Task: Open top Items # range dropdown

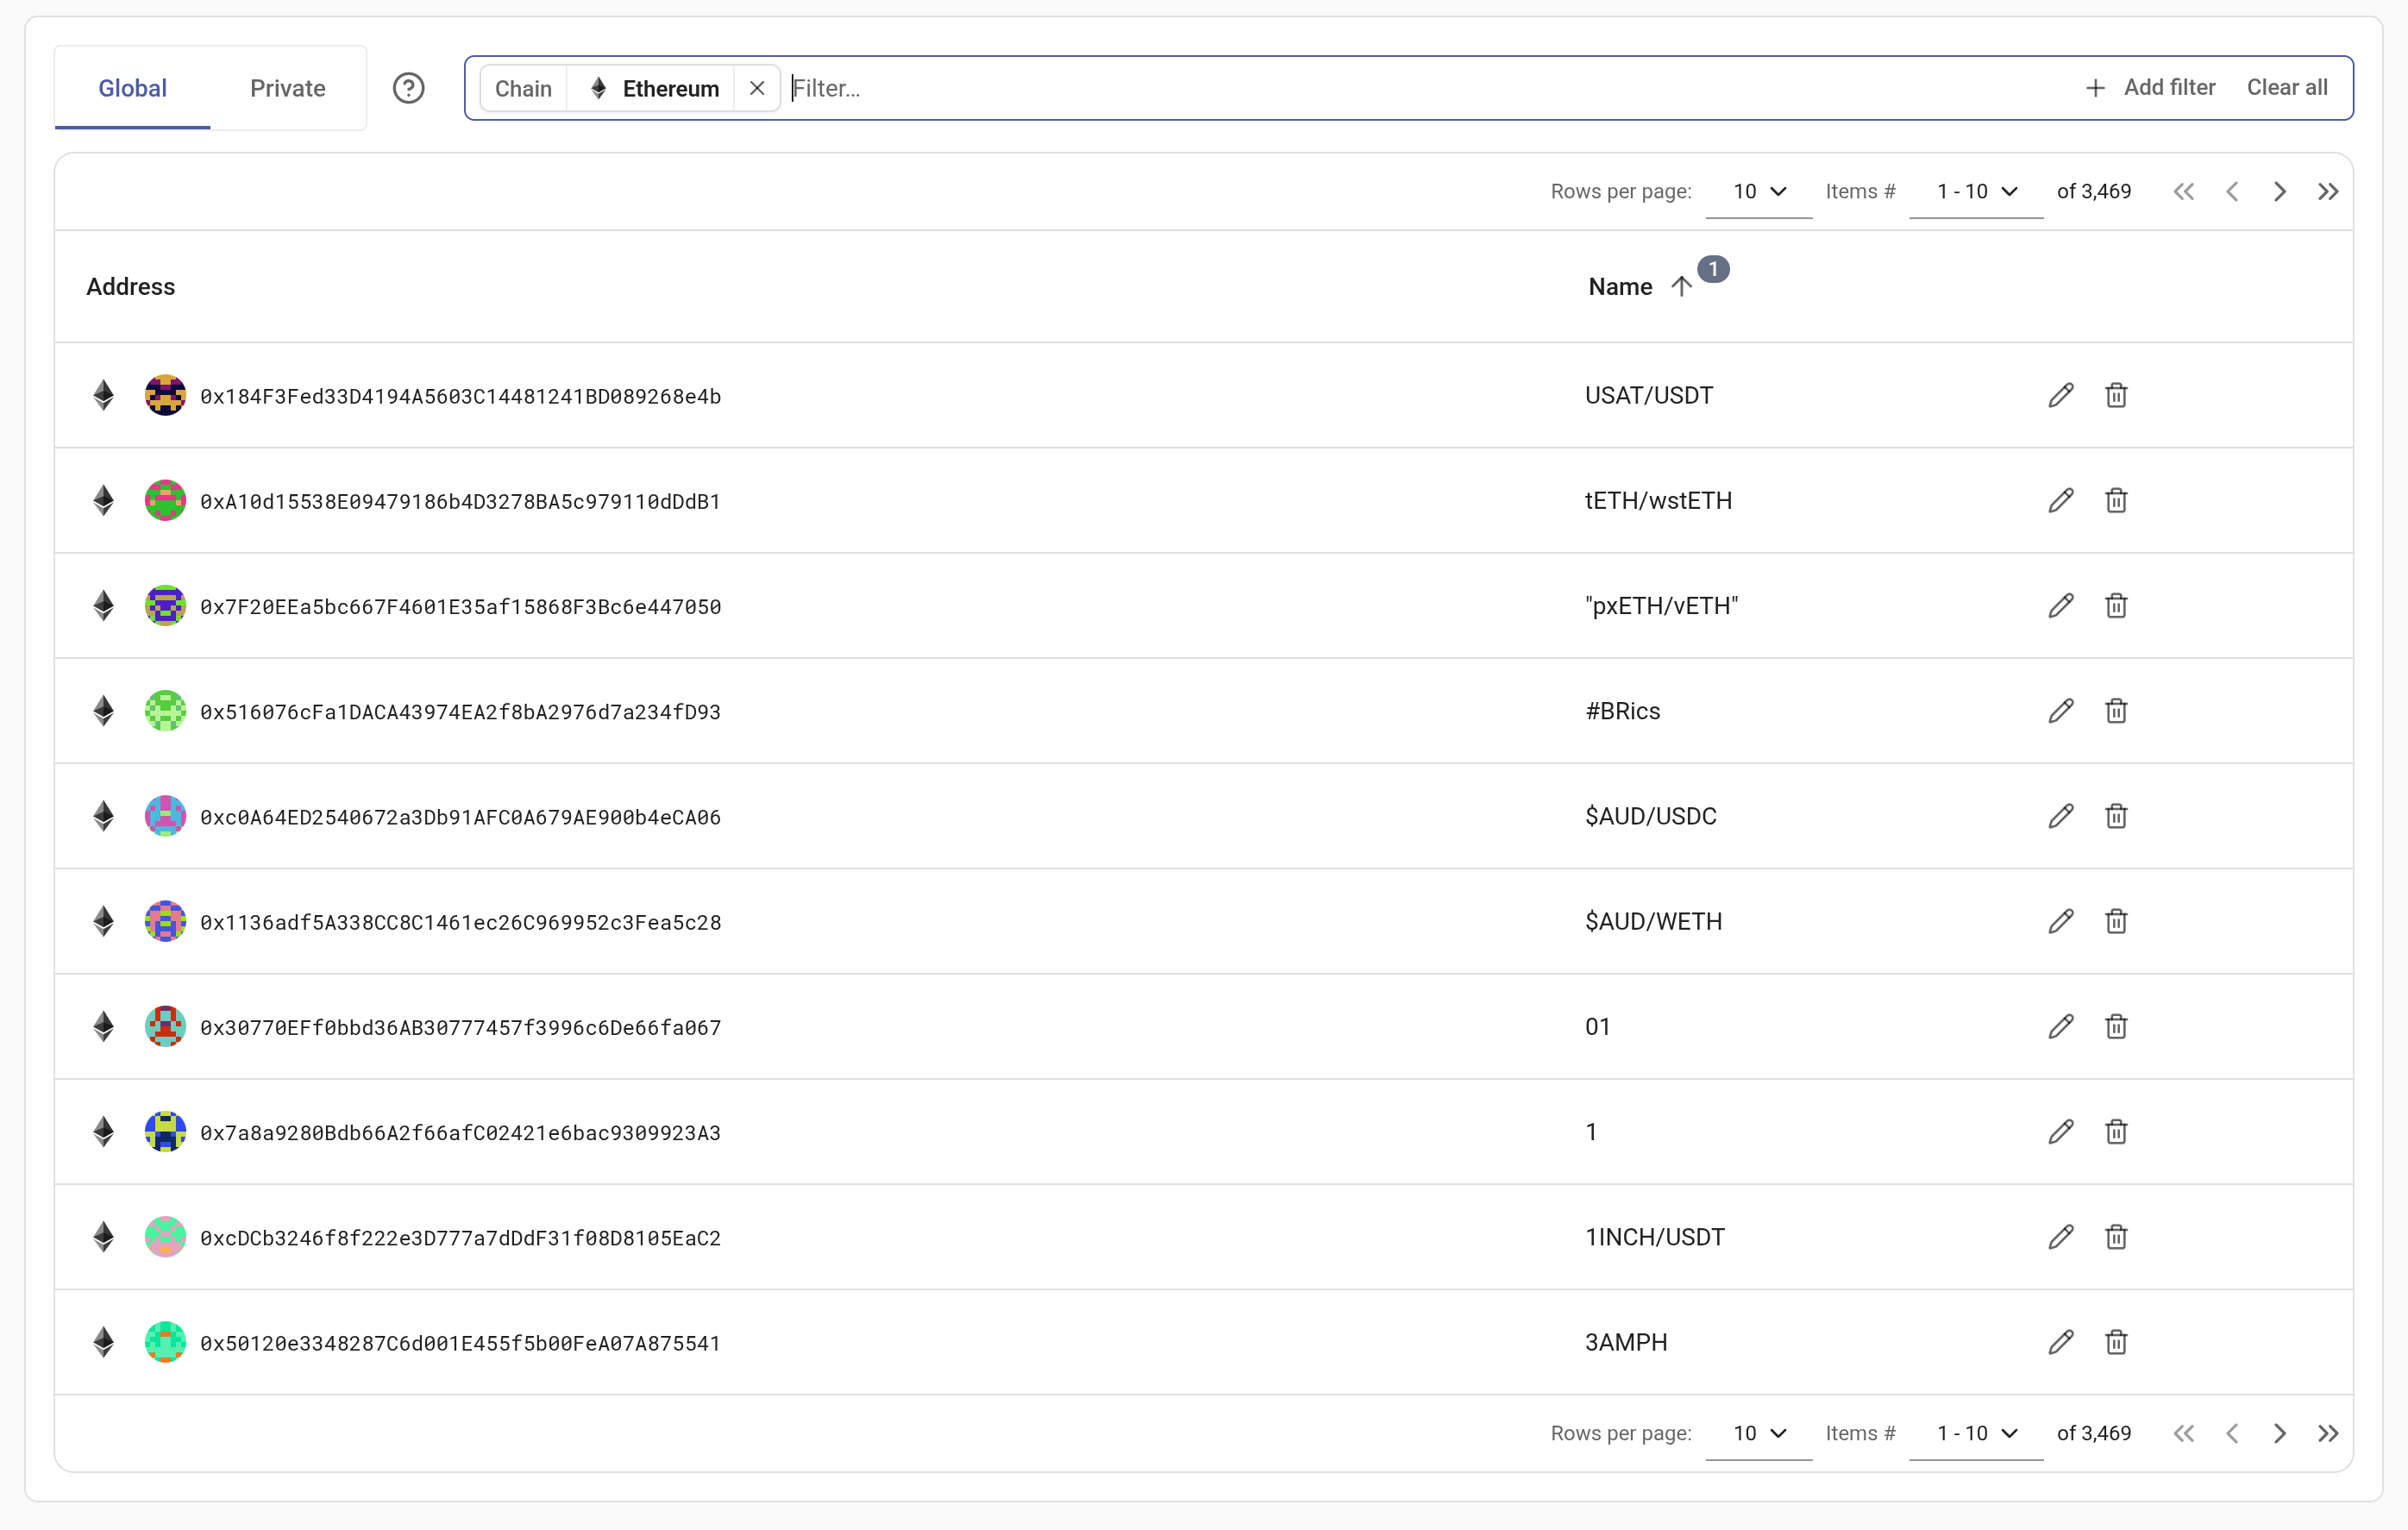Action: 1975,191
